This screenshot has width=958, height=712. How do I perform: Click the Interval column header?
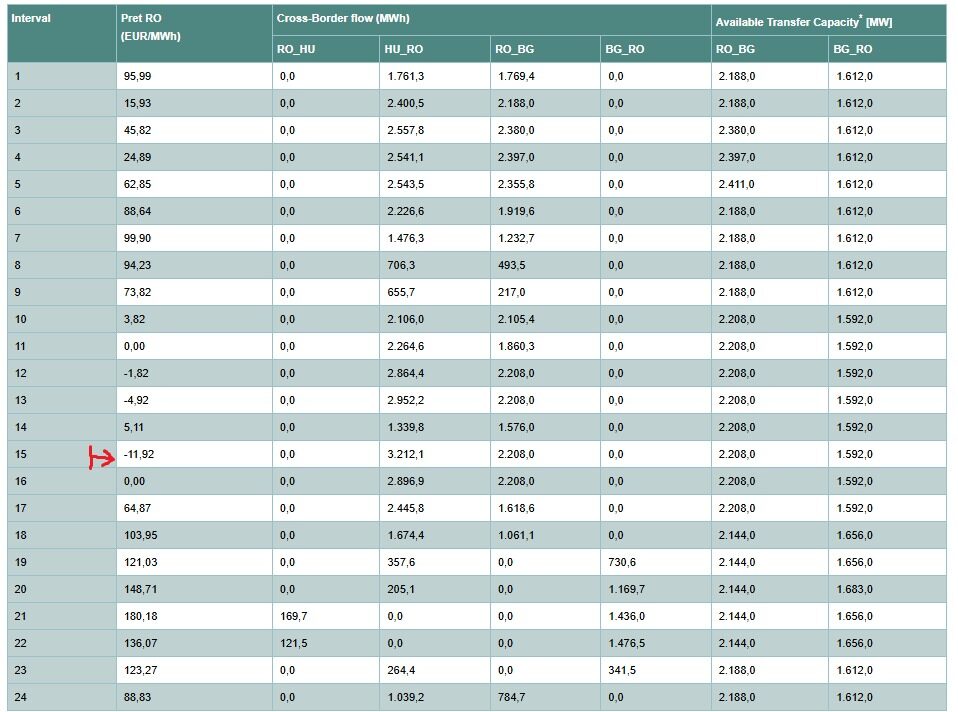pyautogui.click(x=31, y=19)
